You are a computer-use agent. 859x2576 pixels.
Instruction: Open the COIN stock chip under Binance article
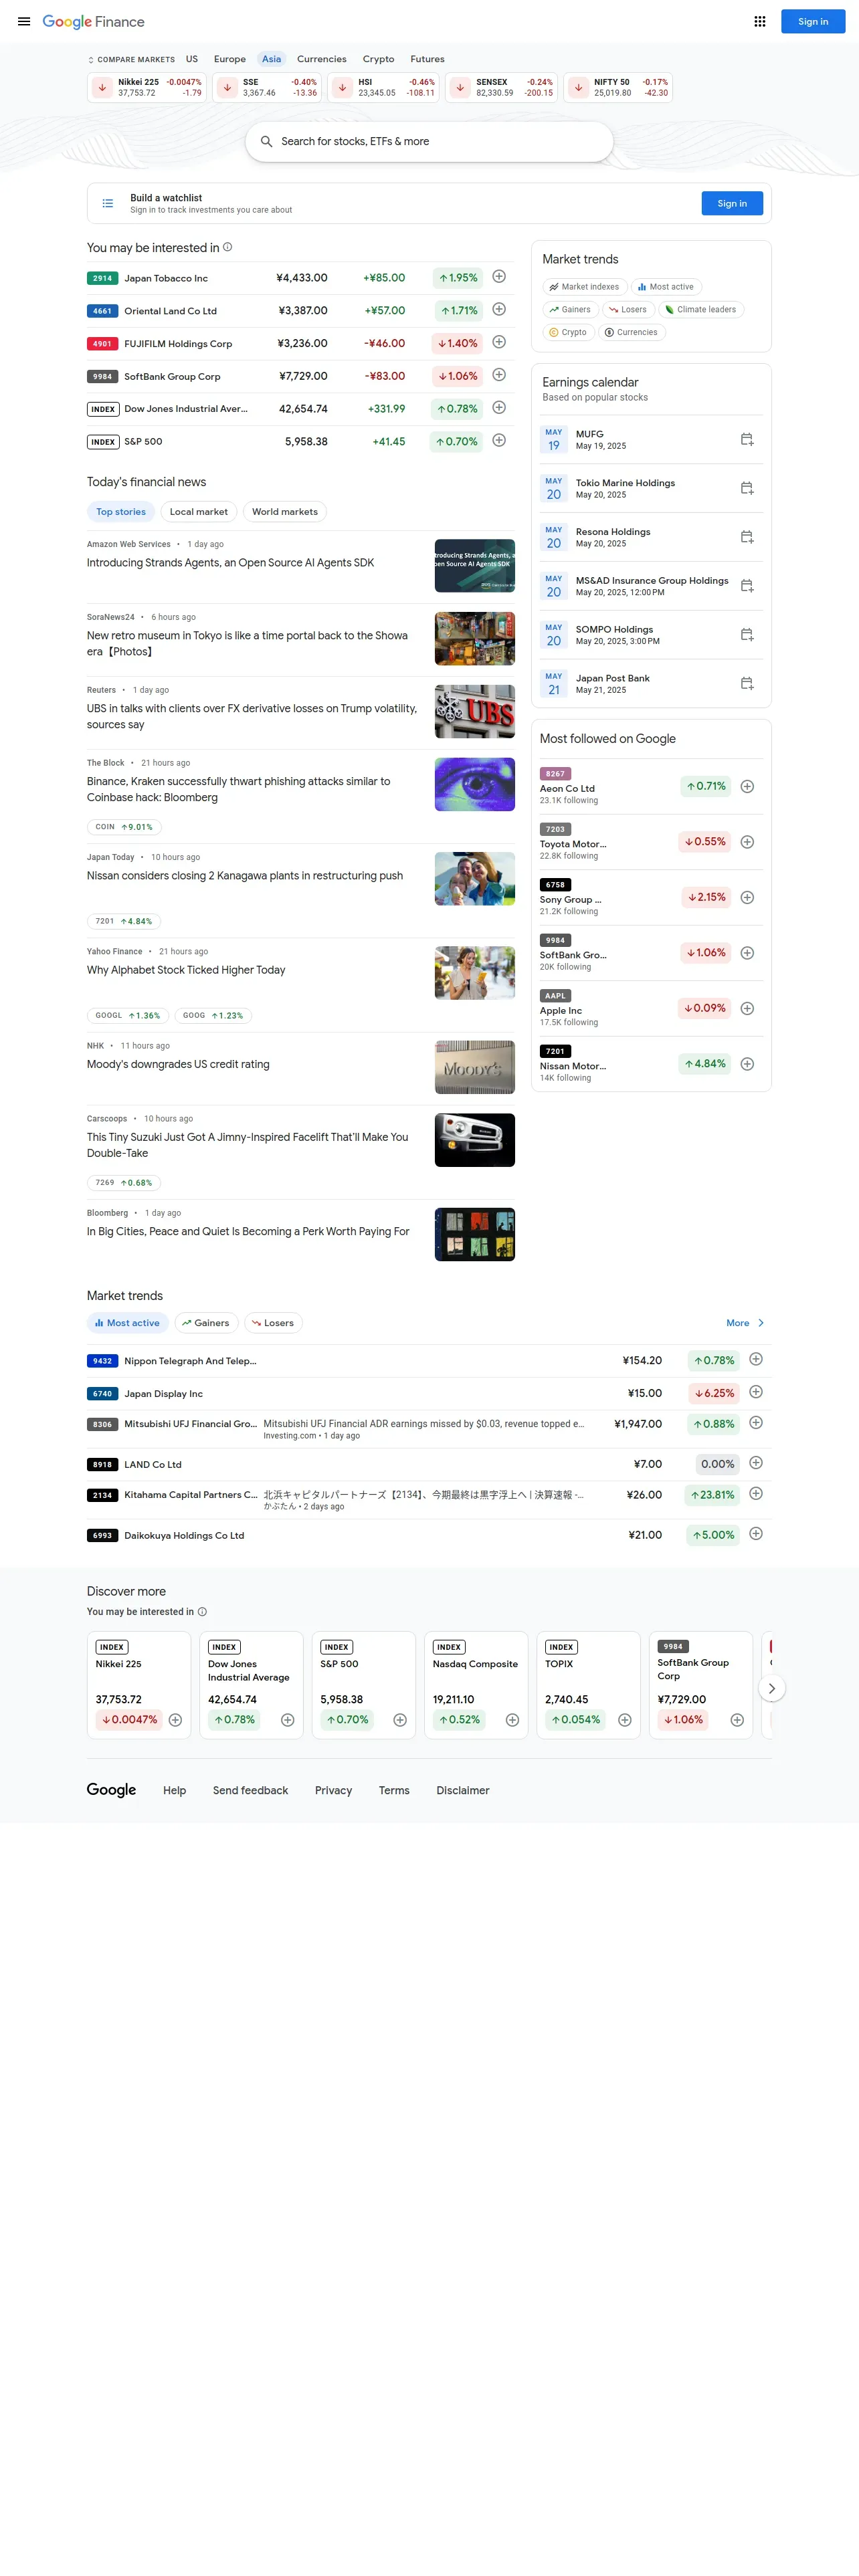click(x=124, y=827)
